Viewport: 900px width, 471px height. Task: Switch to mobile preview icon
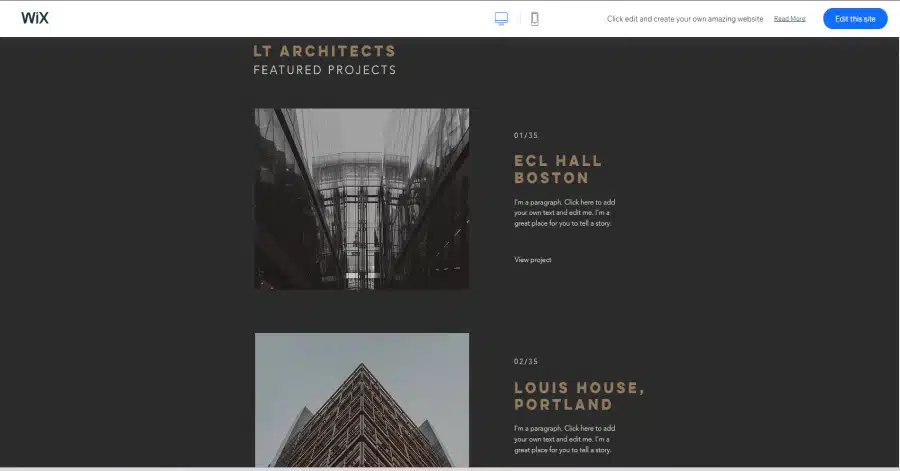(x=534, y=19)
